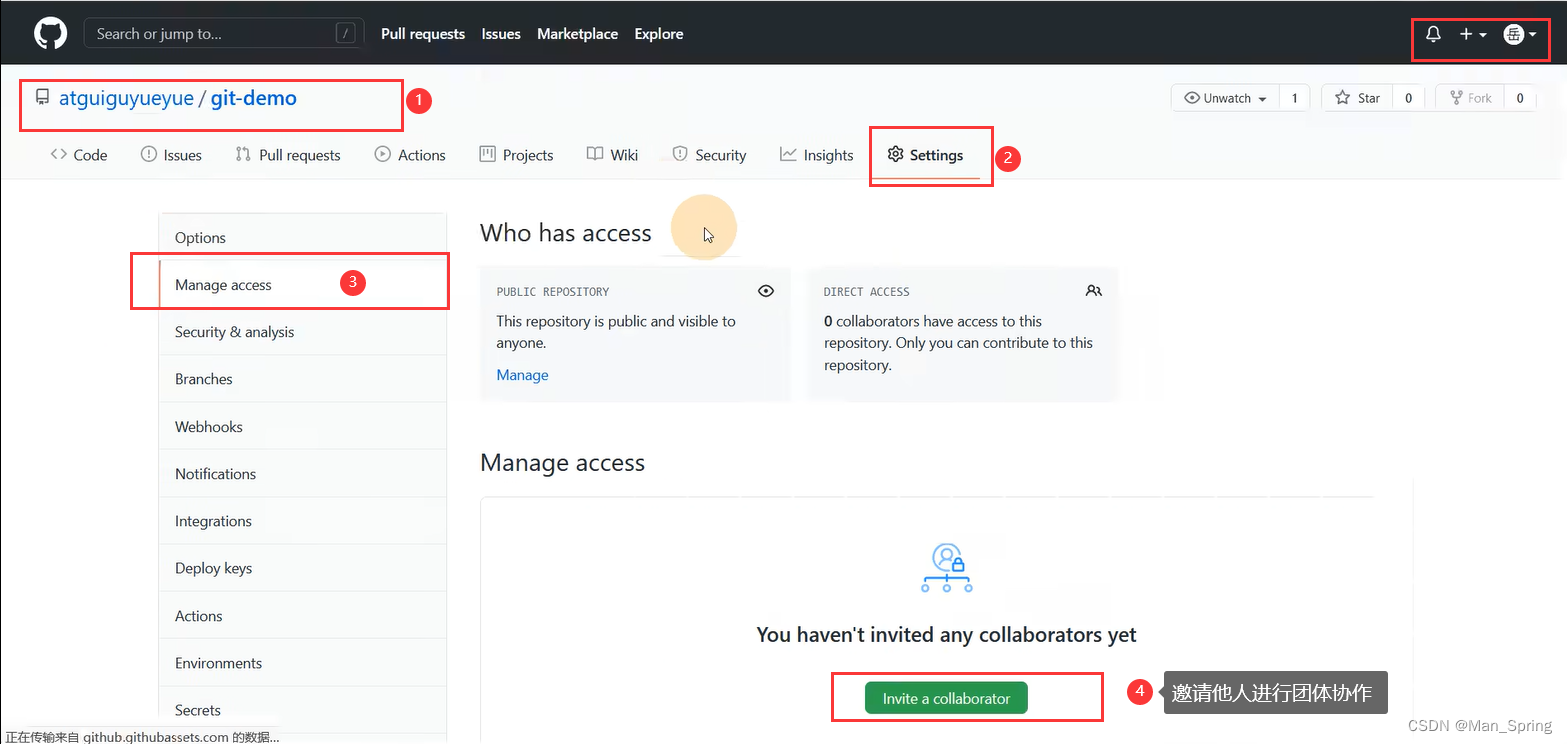This screenshot has height=744, width=1567.
Task: Click the Security shield icon
Action: [680, 154]
